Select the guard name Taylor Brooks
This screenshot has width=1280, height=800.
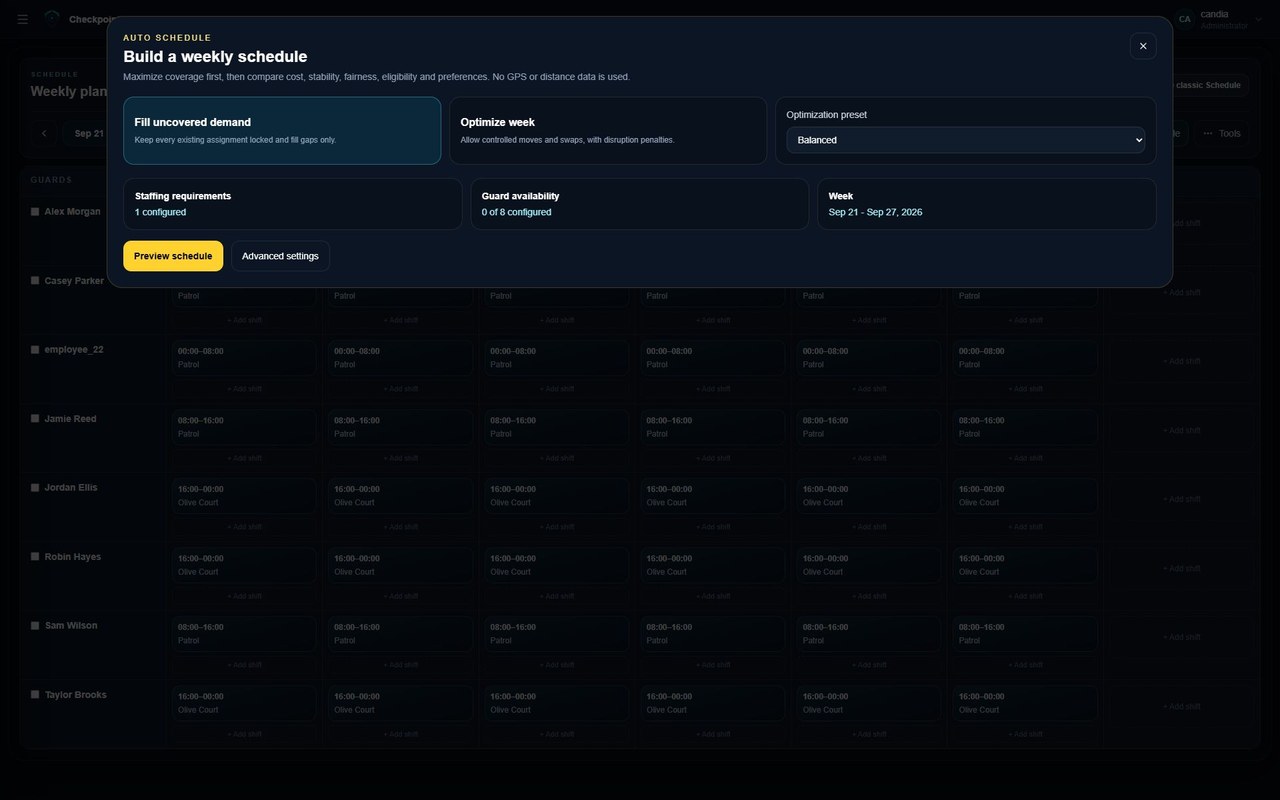tap(76, 695)
